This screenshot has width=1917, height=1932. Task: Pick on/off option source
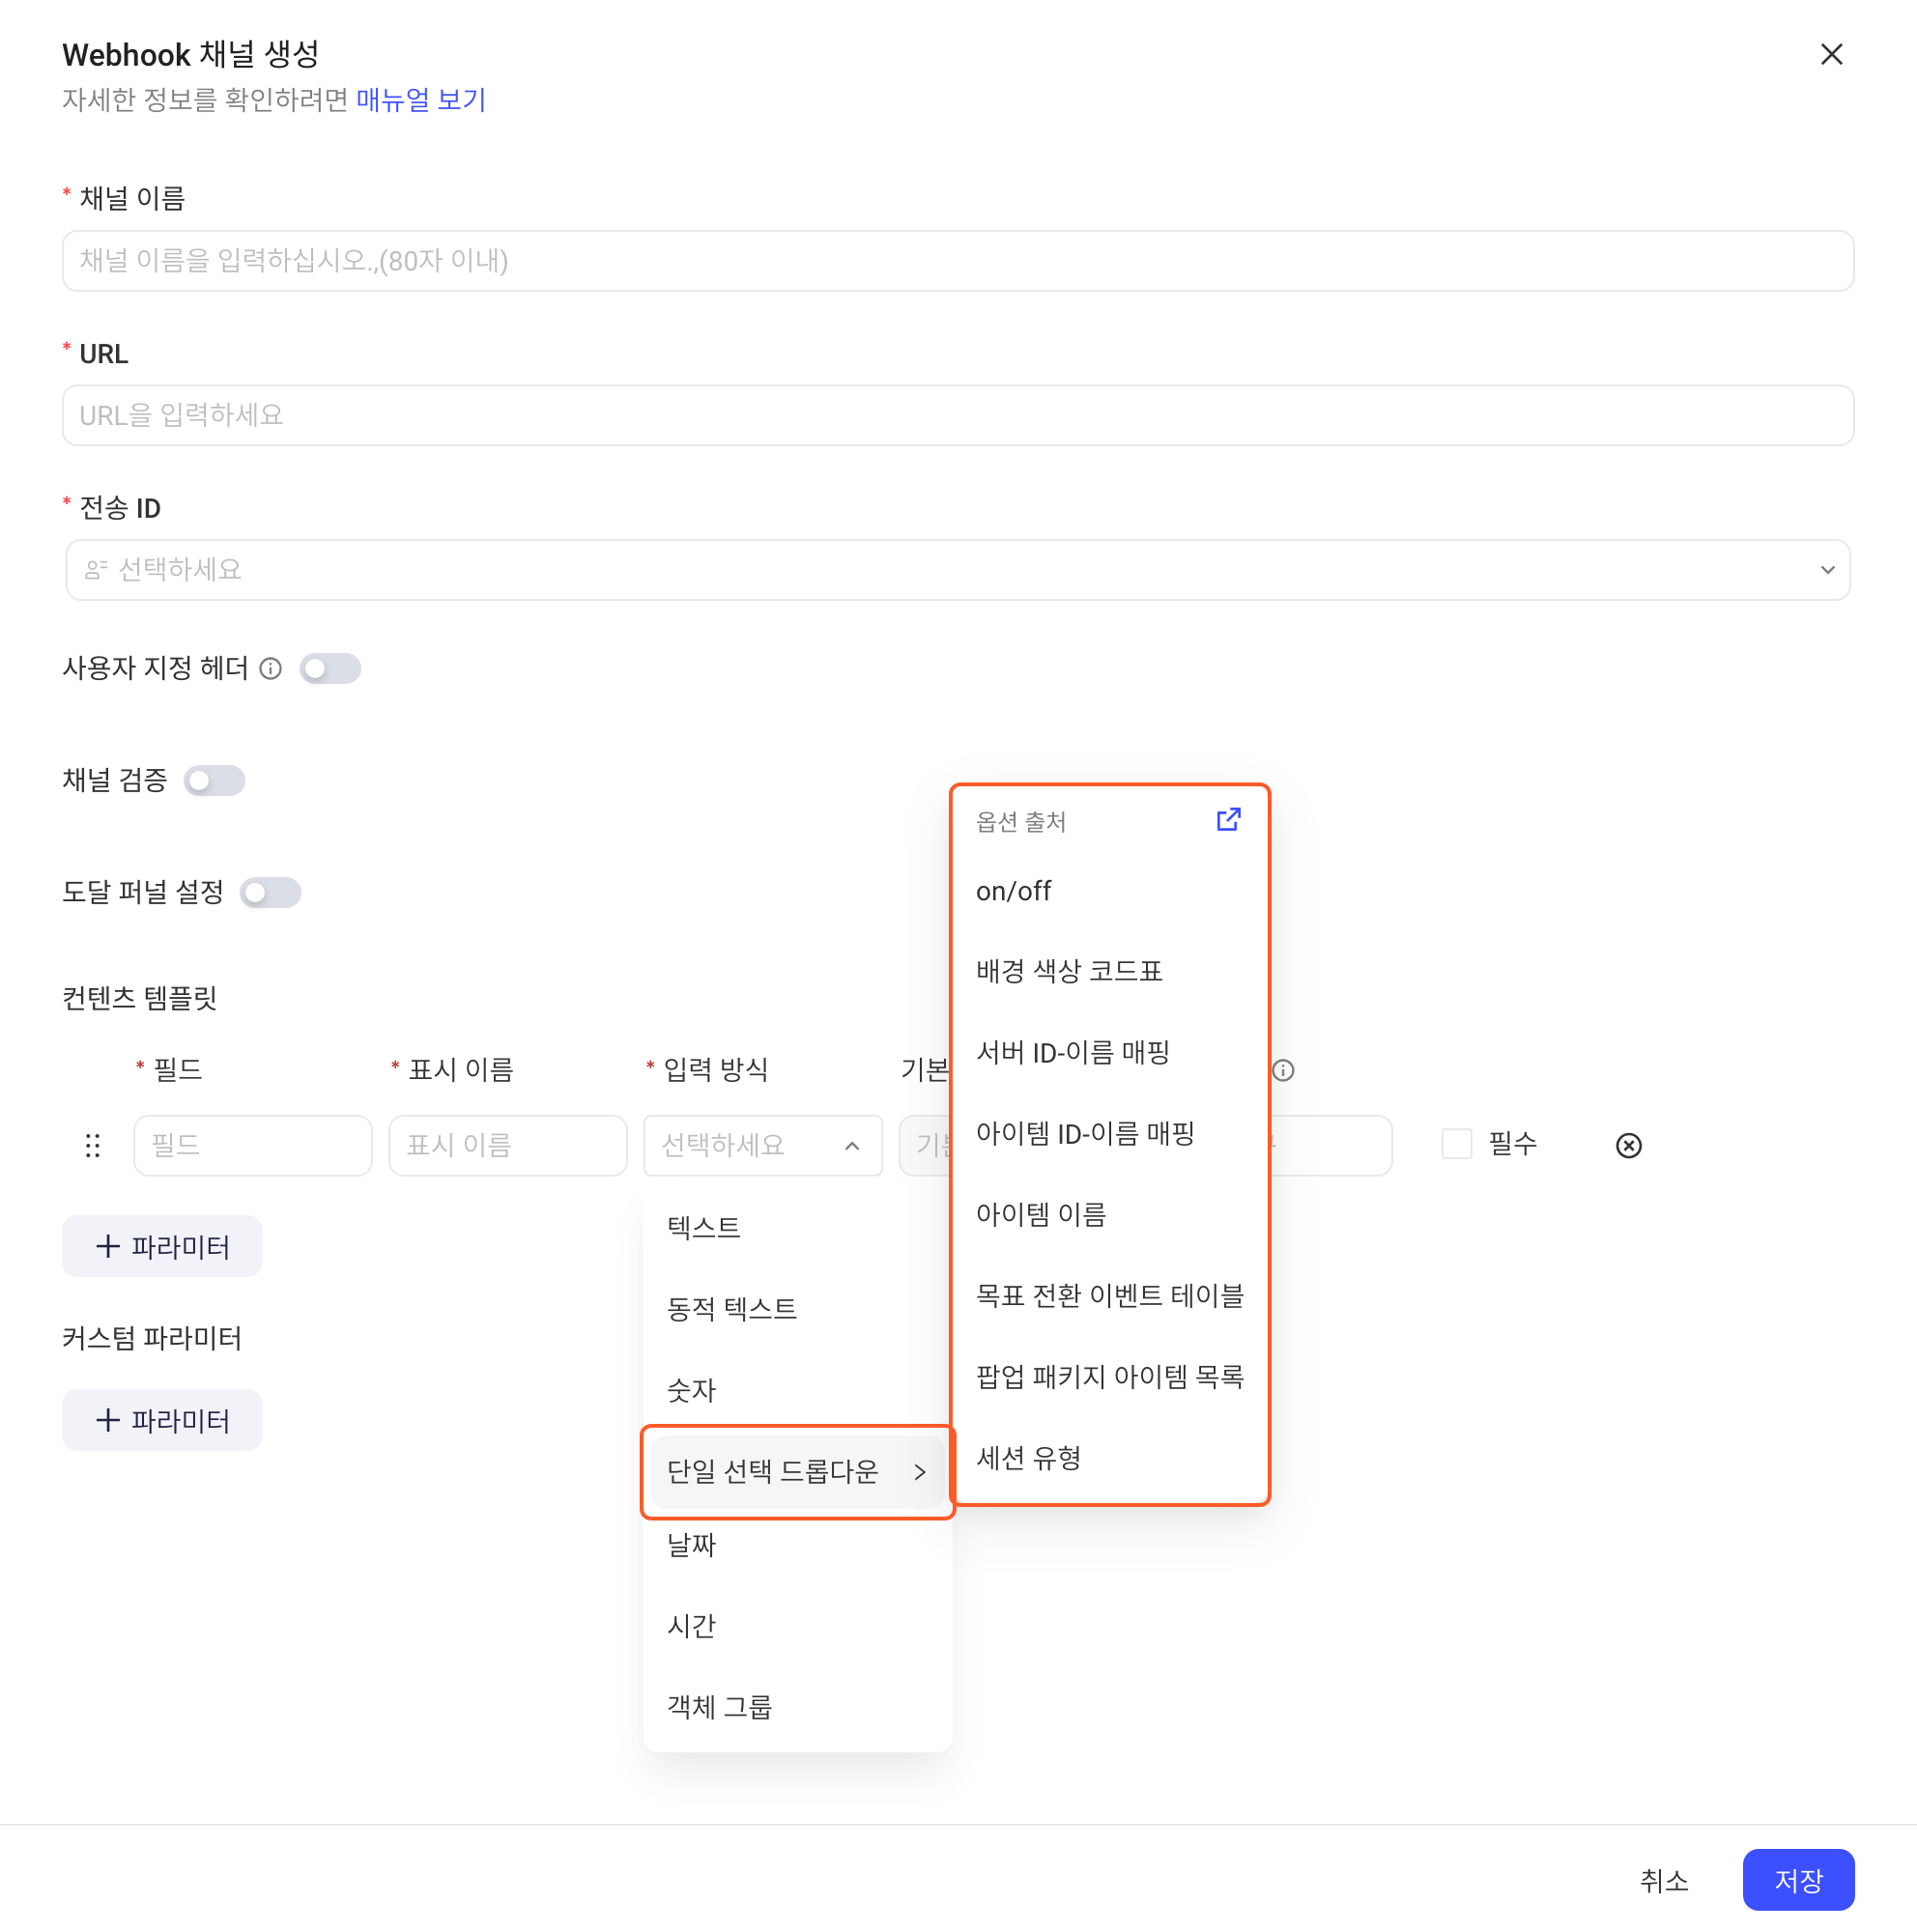[1110, 890]
